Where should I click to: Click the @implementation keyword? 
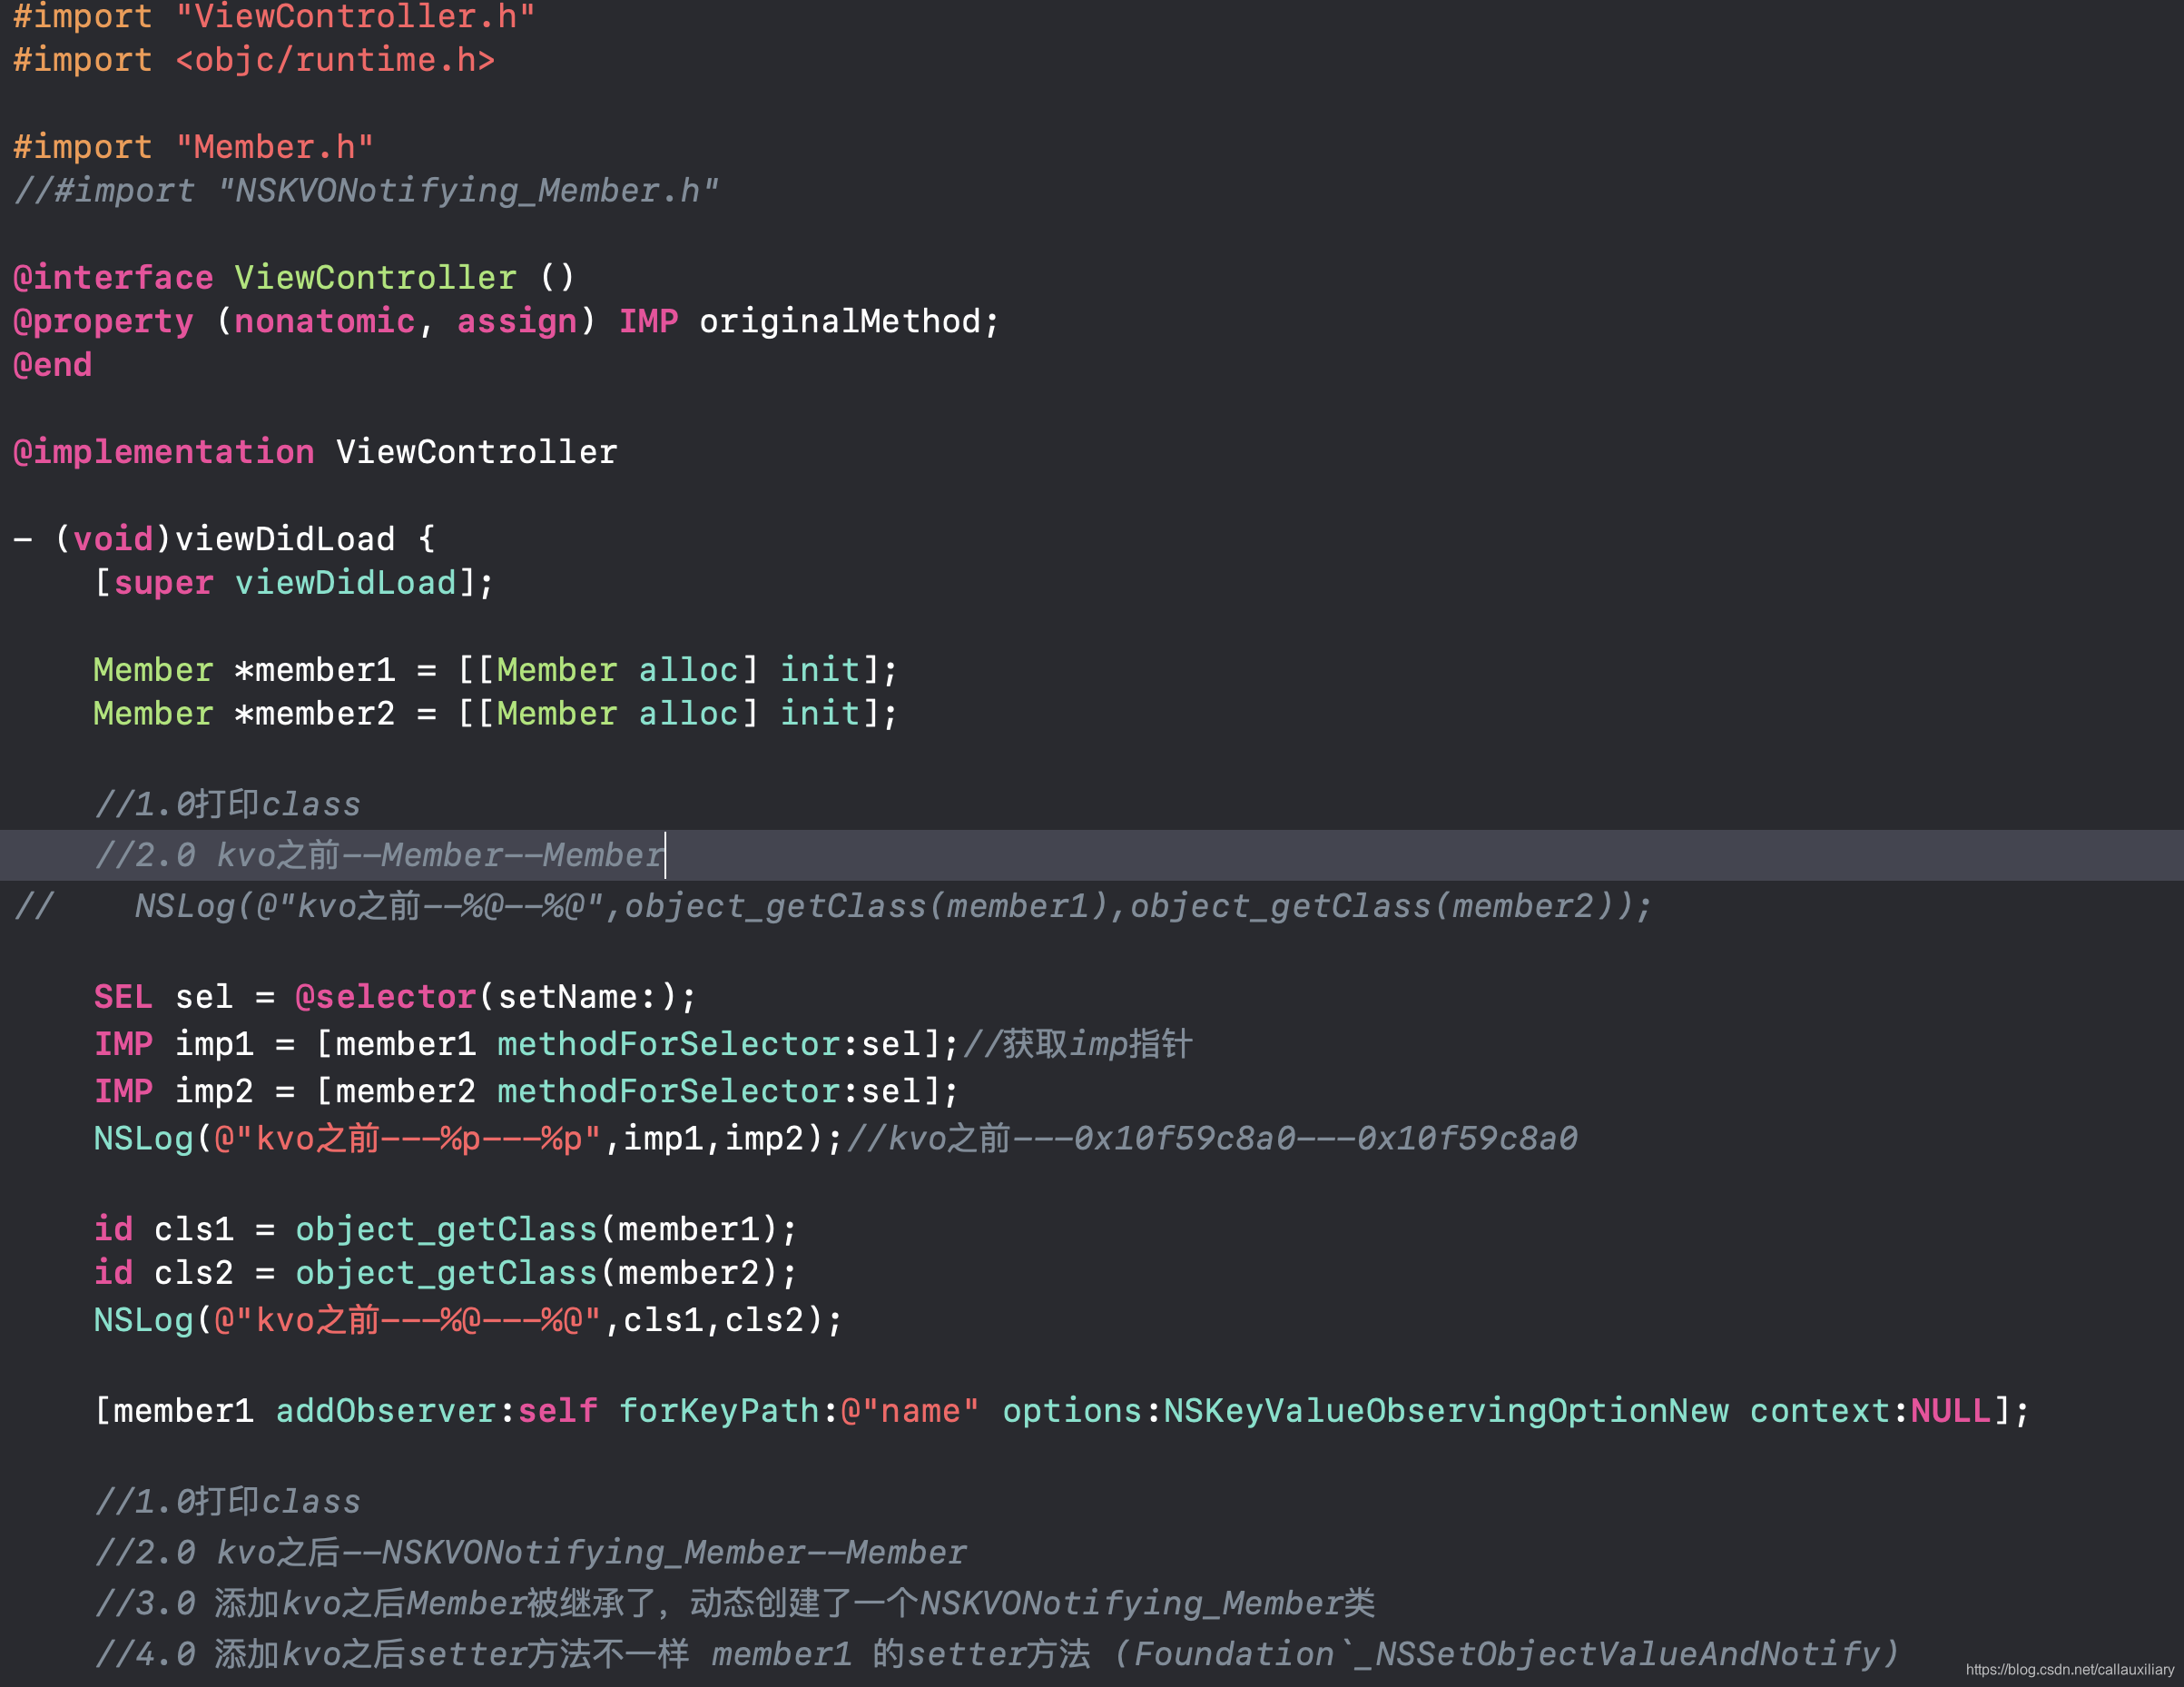click(x=163, y=452)
